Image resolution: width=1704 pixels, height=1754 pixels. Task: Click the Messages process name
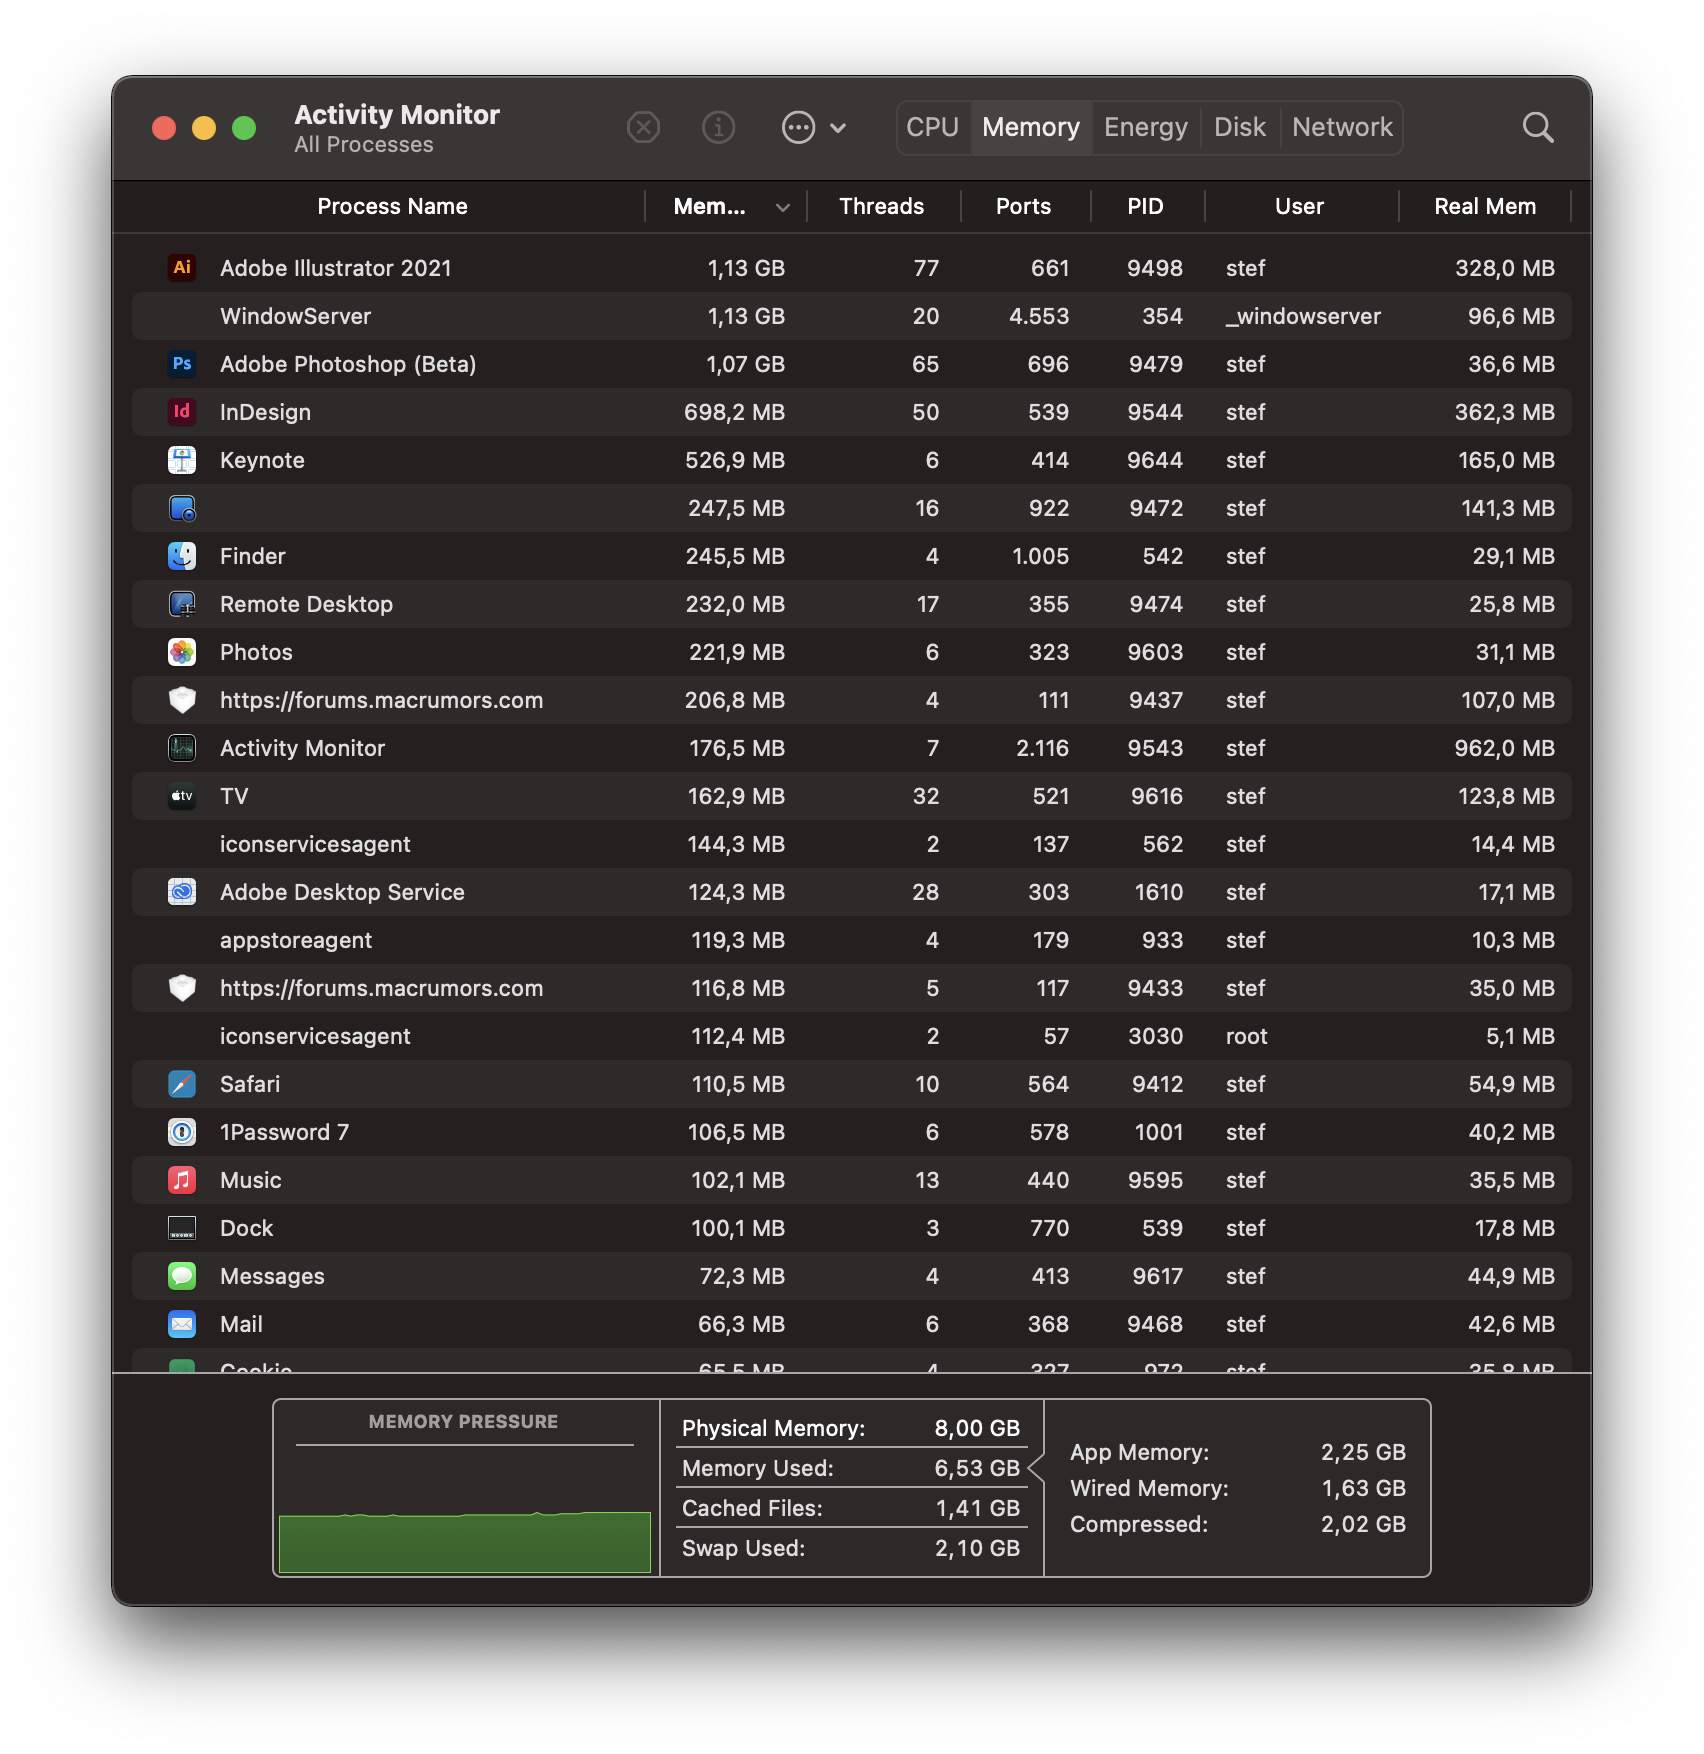272,1276
